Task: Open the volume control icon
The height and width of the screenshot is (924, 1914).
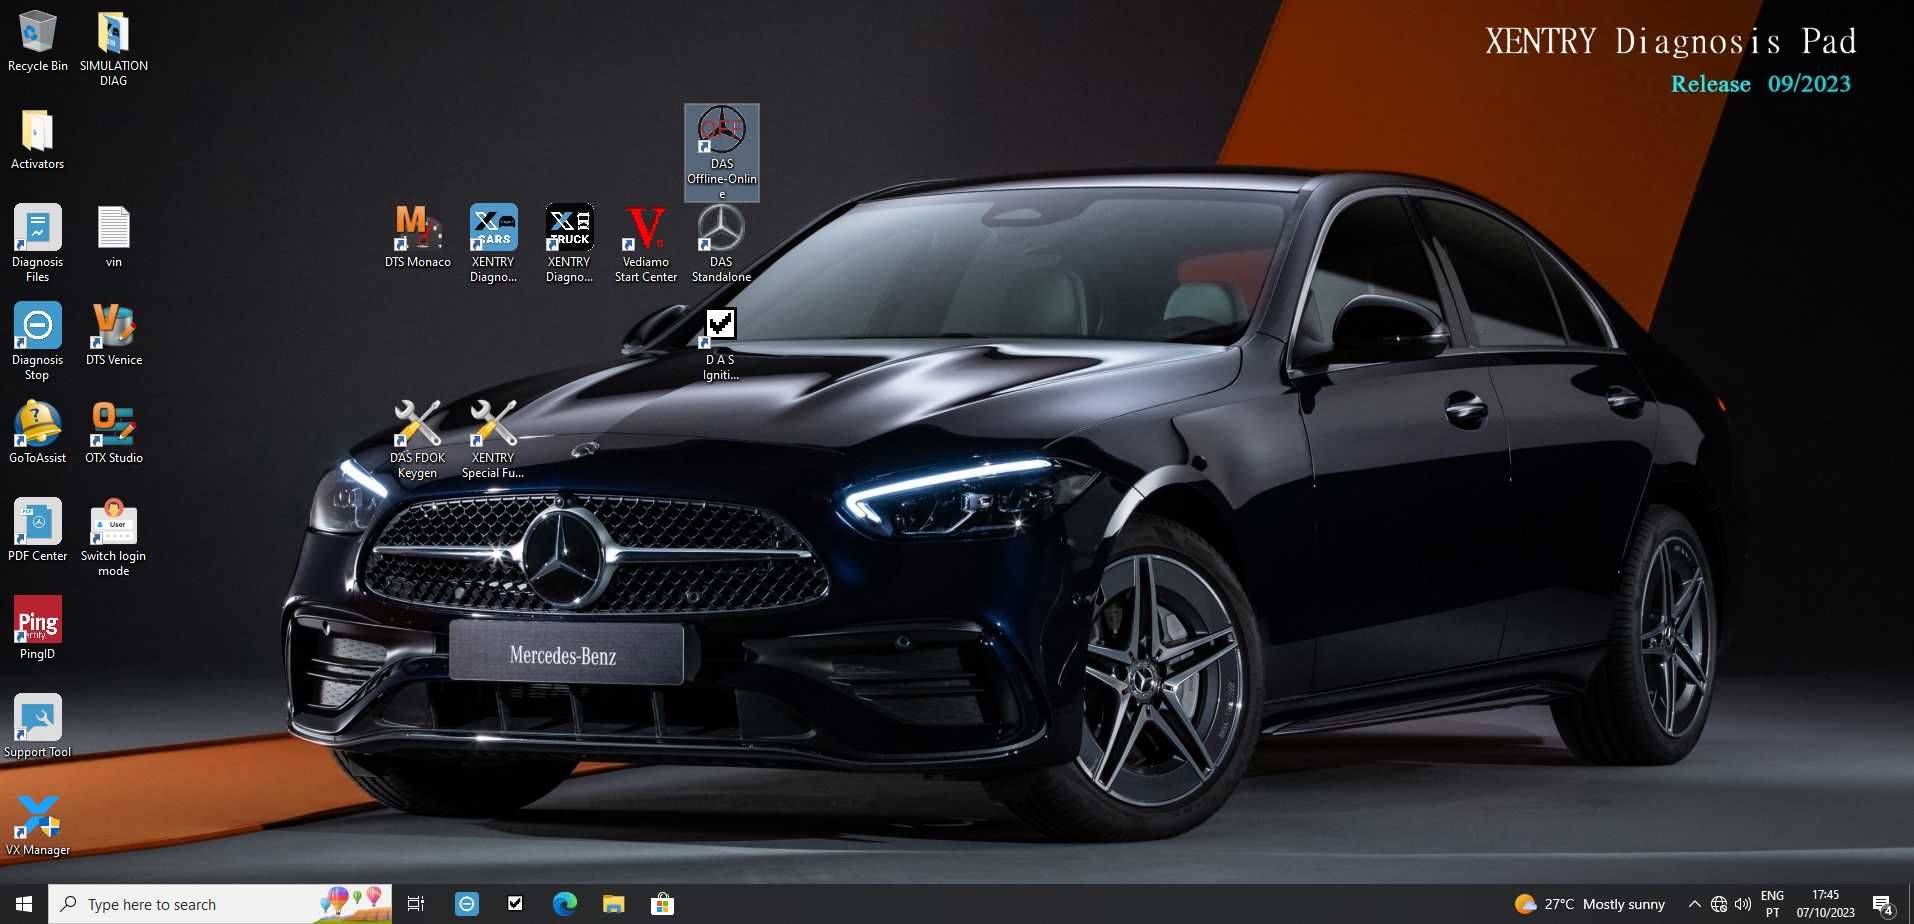Action: coord(1743,904)
